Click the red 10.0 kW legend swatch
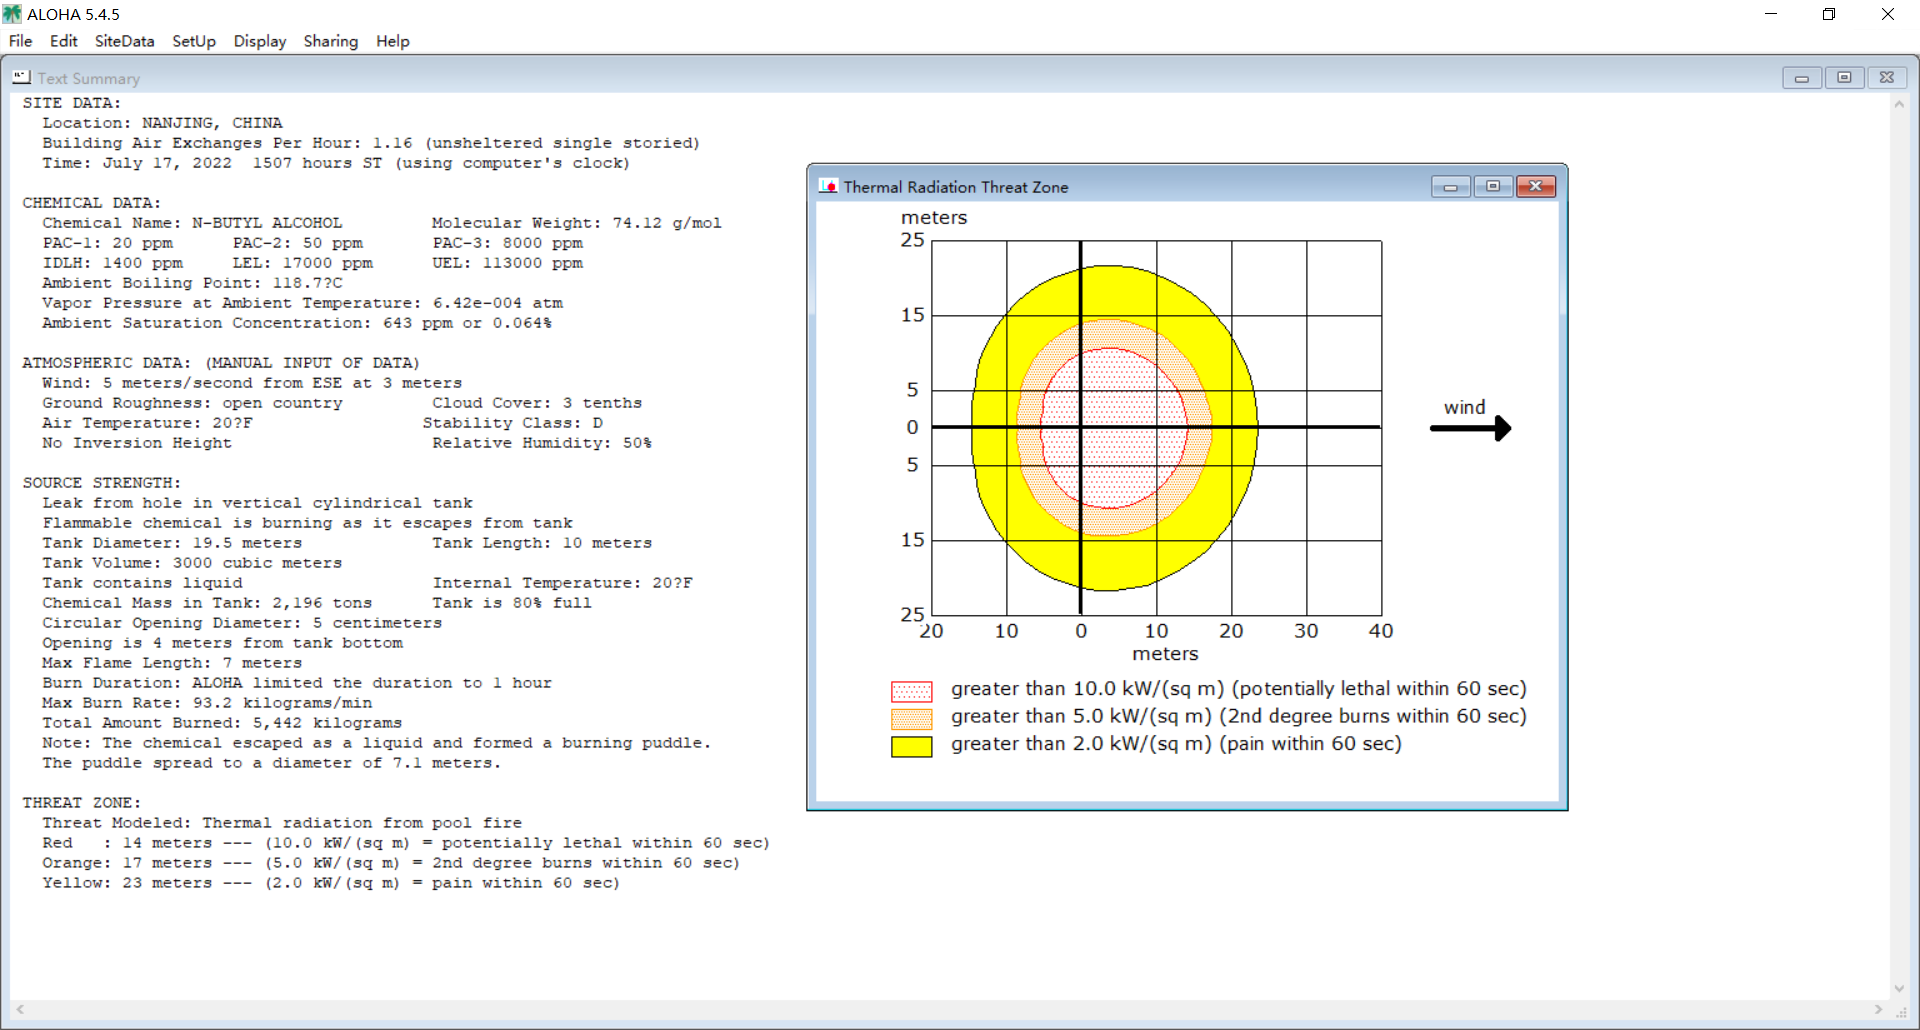The image size is (1920, 1030). 911,691
